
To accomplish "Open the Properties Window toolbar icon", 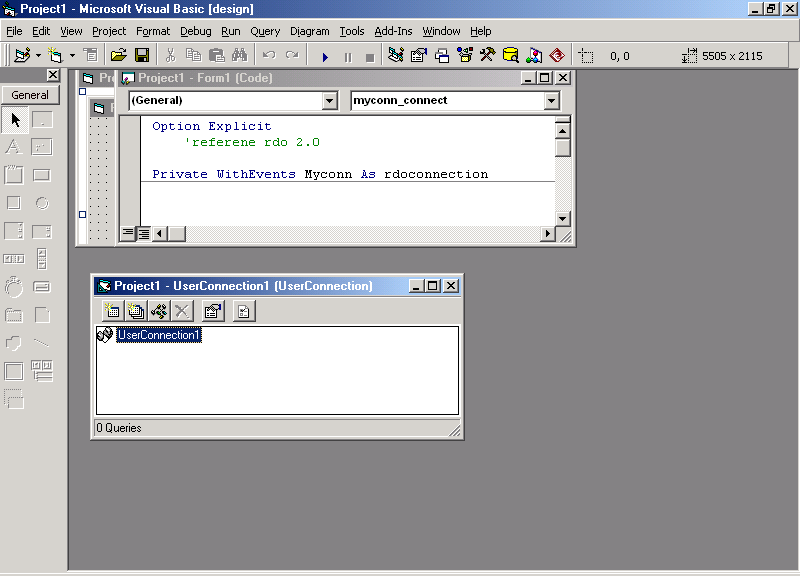I will click(419, 56).
